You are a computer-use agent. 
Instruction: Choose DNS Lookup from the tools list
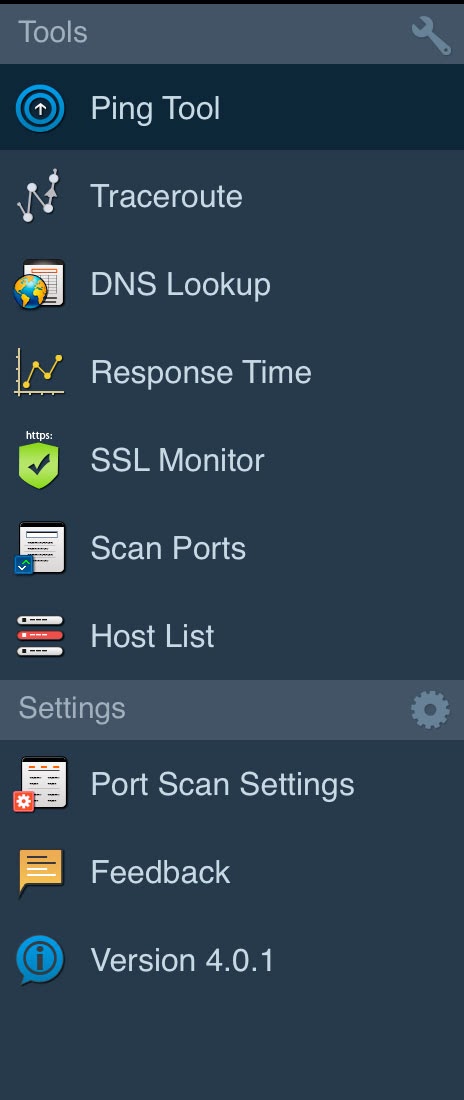232,284
